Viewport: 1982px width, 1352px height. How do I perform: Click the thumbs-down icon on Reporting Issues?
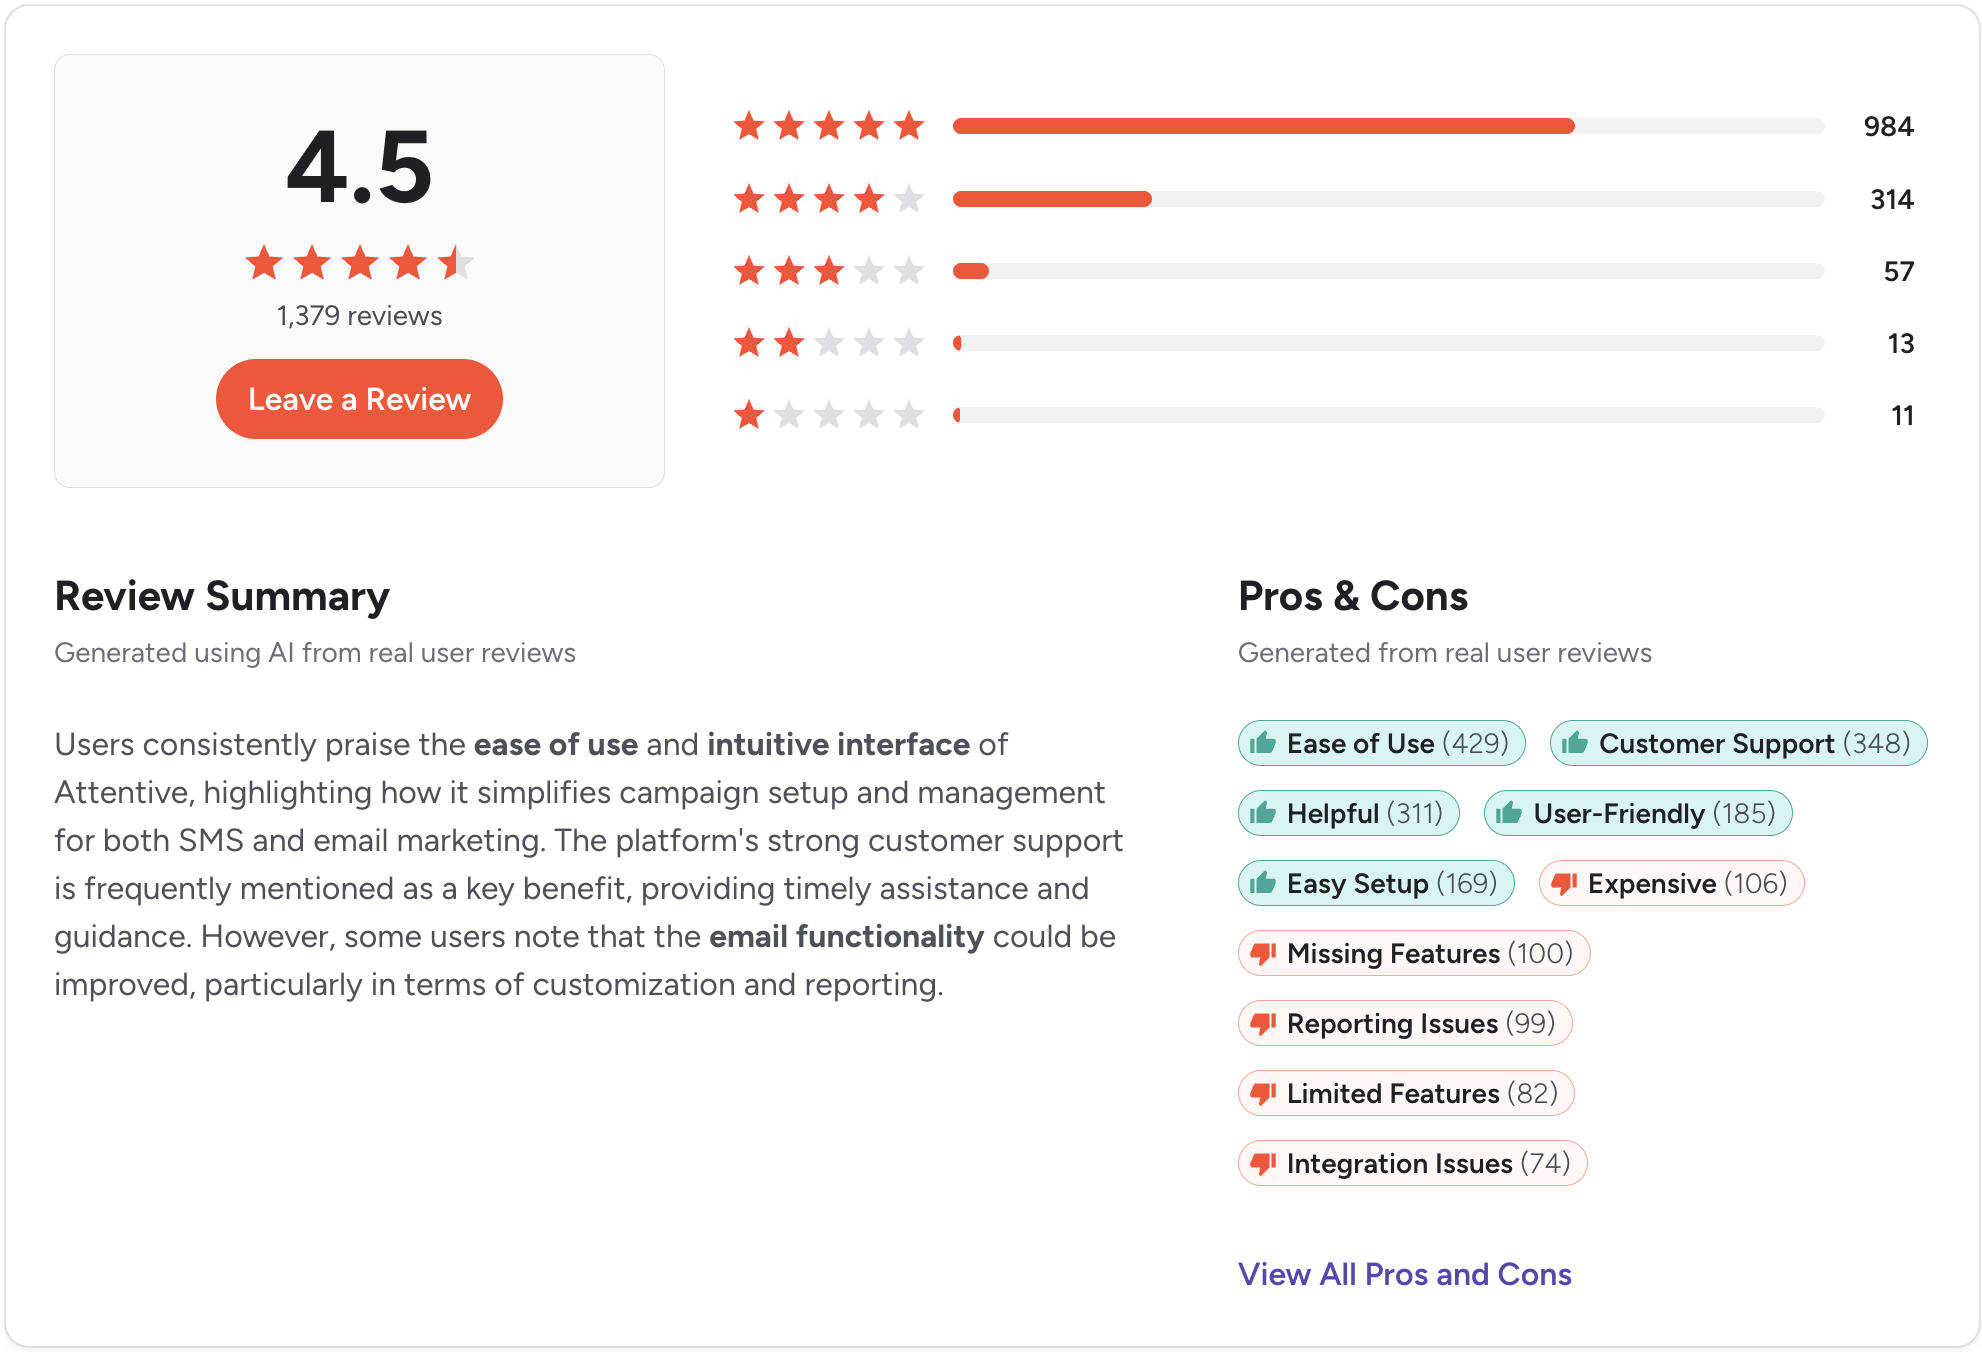tap(1264, 1023)
